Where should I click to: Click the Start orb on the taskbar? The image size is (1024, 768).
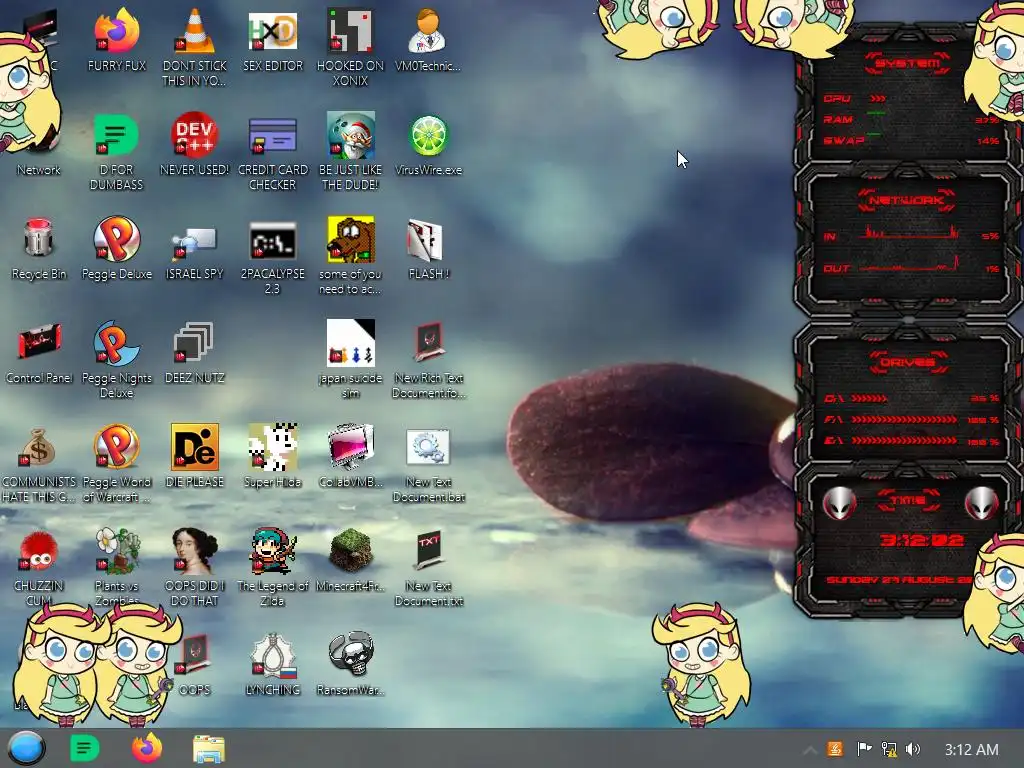(x=26, y=748)
